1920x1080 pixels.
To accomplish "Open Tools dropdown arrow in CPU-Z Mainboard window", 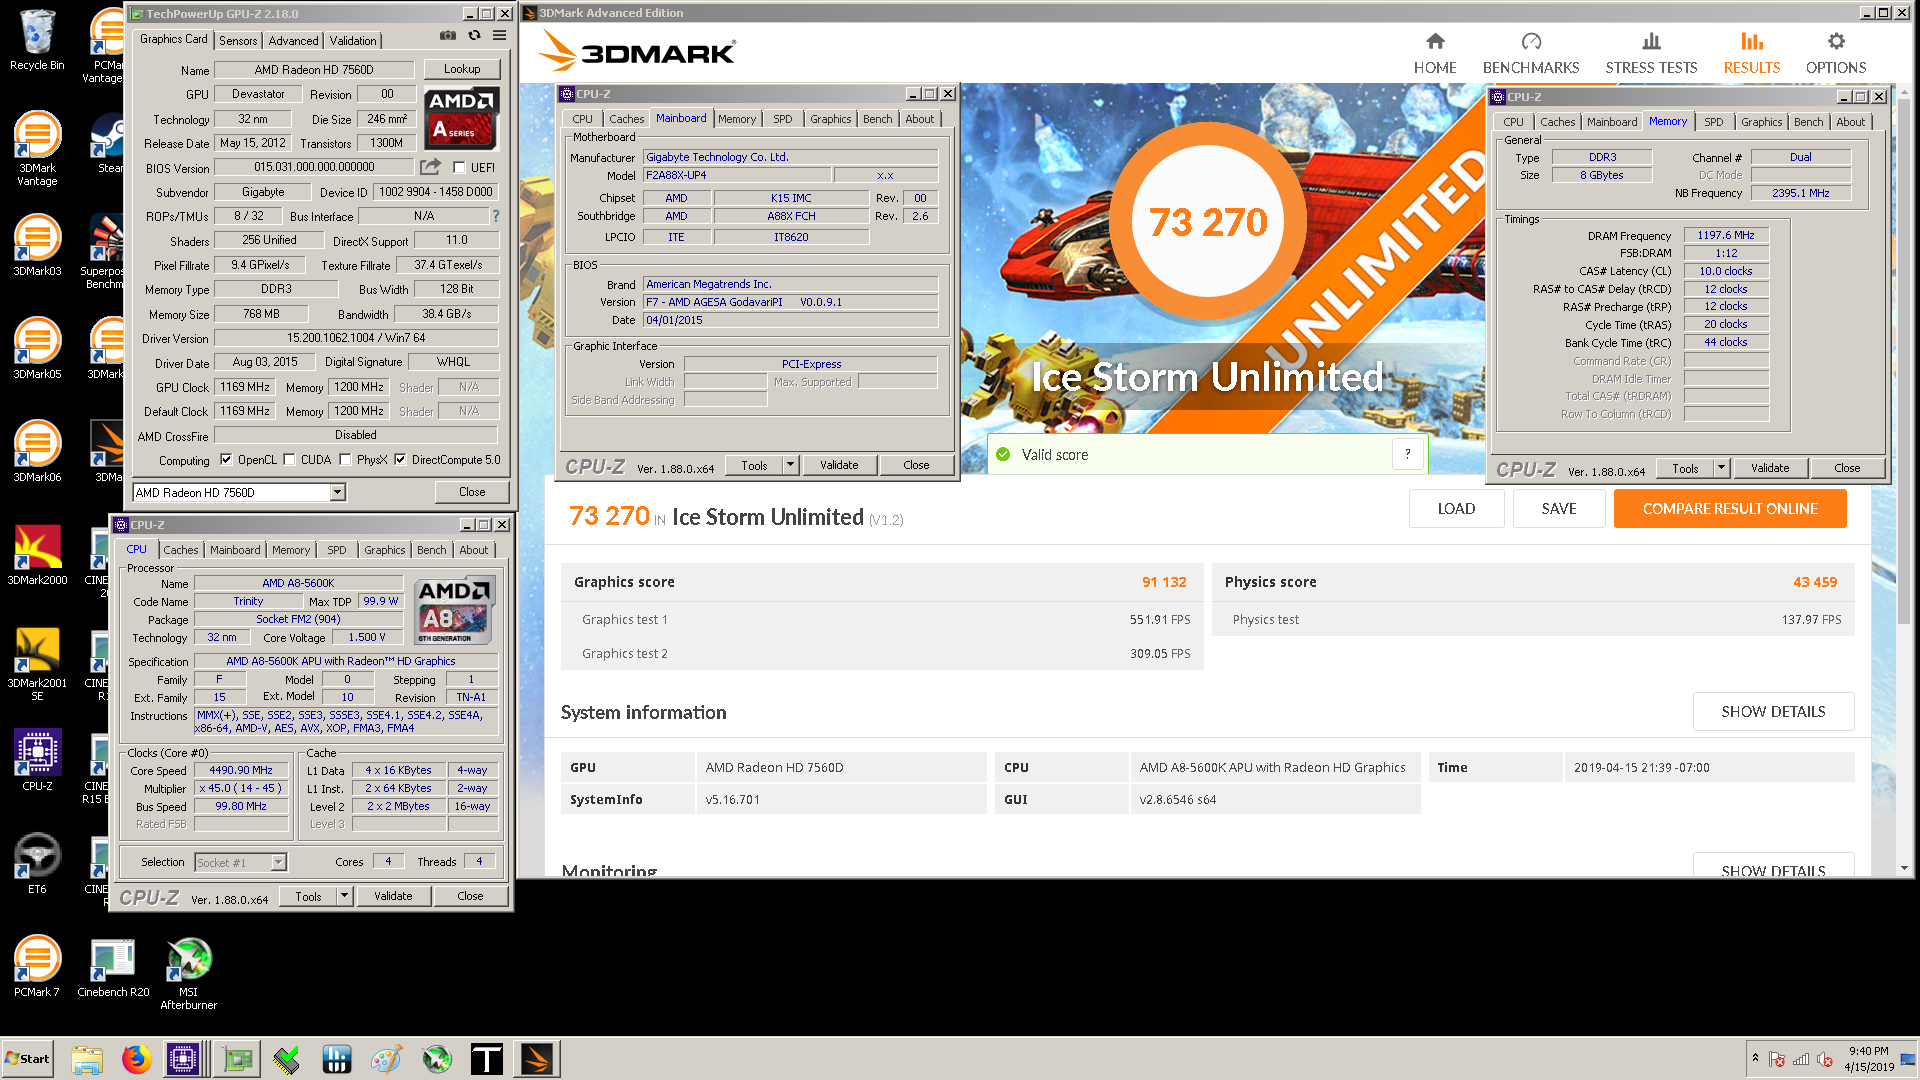I will (790, 465).
